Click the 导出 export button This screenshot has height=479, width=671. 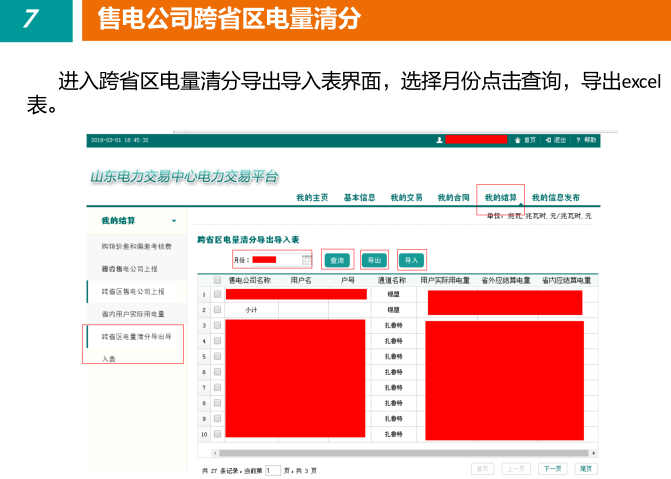[374, 260]
